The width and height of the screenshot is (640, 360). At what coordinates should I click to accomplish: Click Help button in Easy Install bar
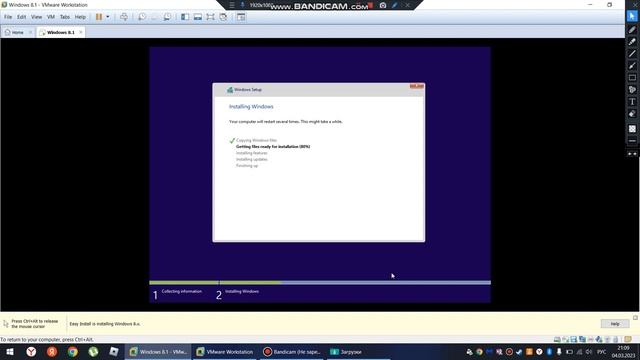point(615,324)
